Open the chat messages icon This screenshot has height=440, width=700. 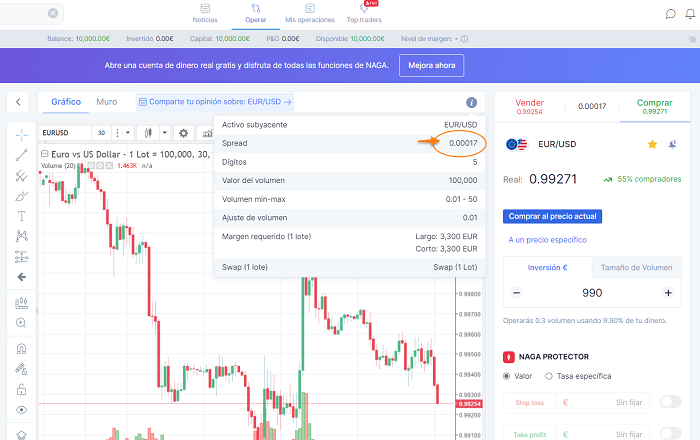(x=670, y=14)
